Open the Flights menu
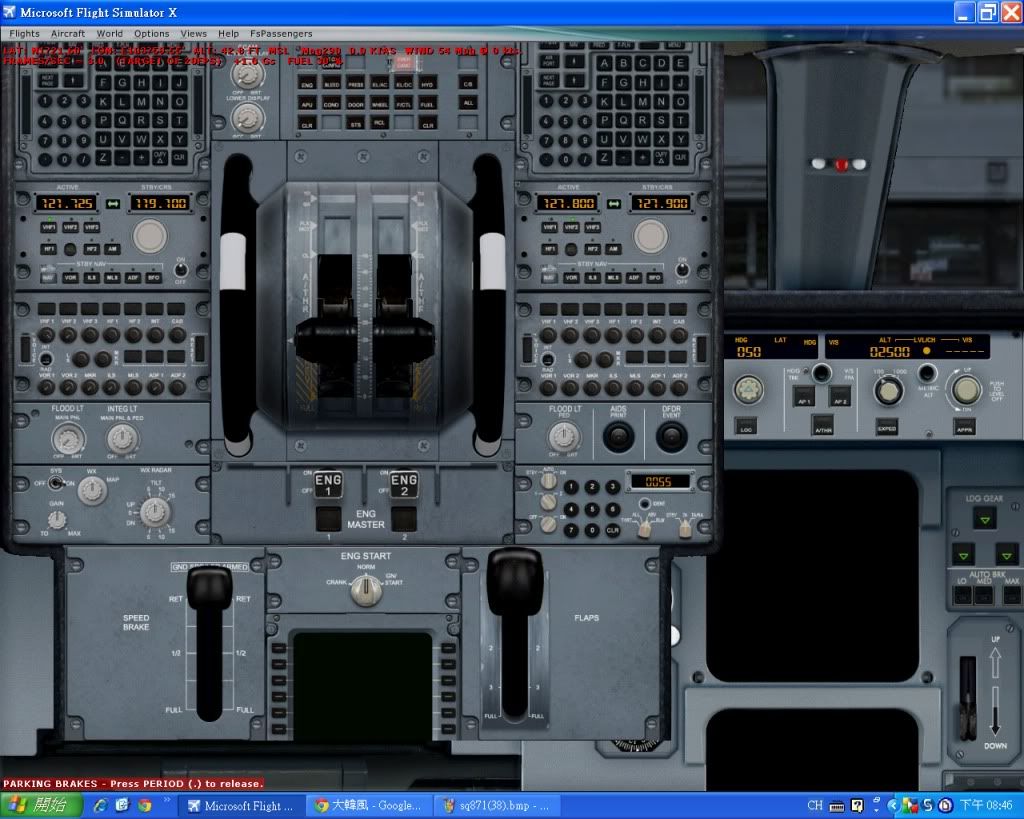Image resolution: width=1024 pixels, height=819 pixels. point(24,33)
